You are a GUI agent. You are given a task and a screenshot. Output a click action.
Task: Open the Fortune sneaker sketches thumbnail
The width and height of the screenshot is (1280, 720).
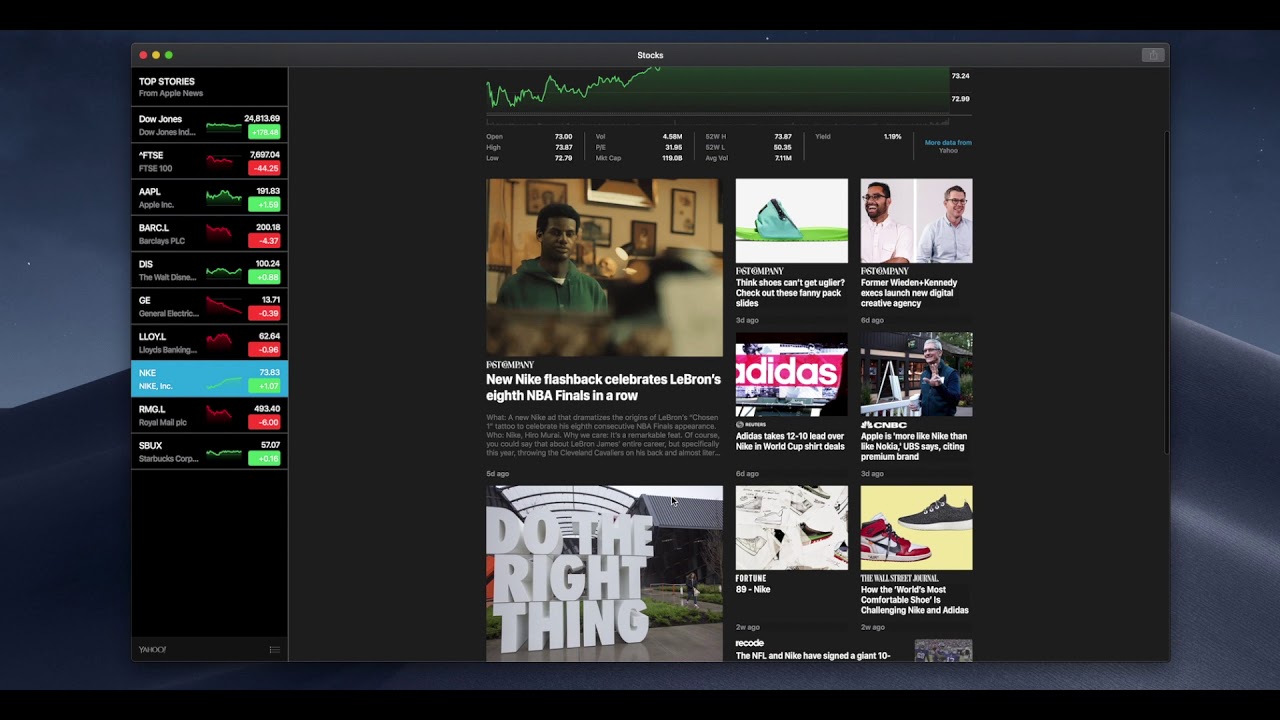(x=791, y=528)
